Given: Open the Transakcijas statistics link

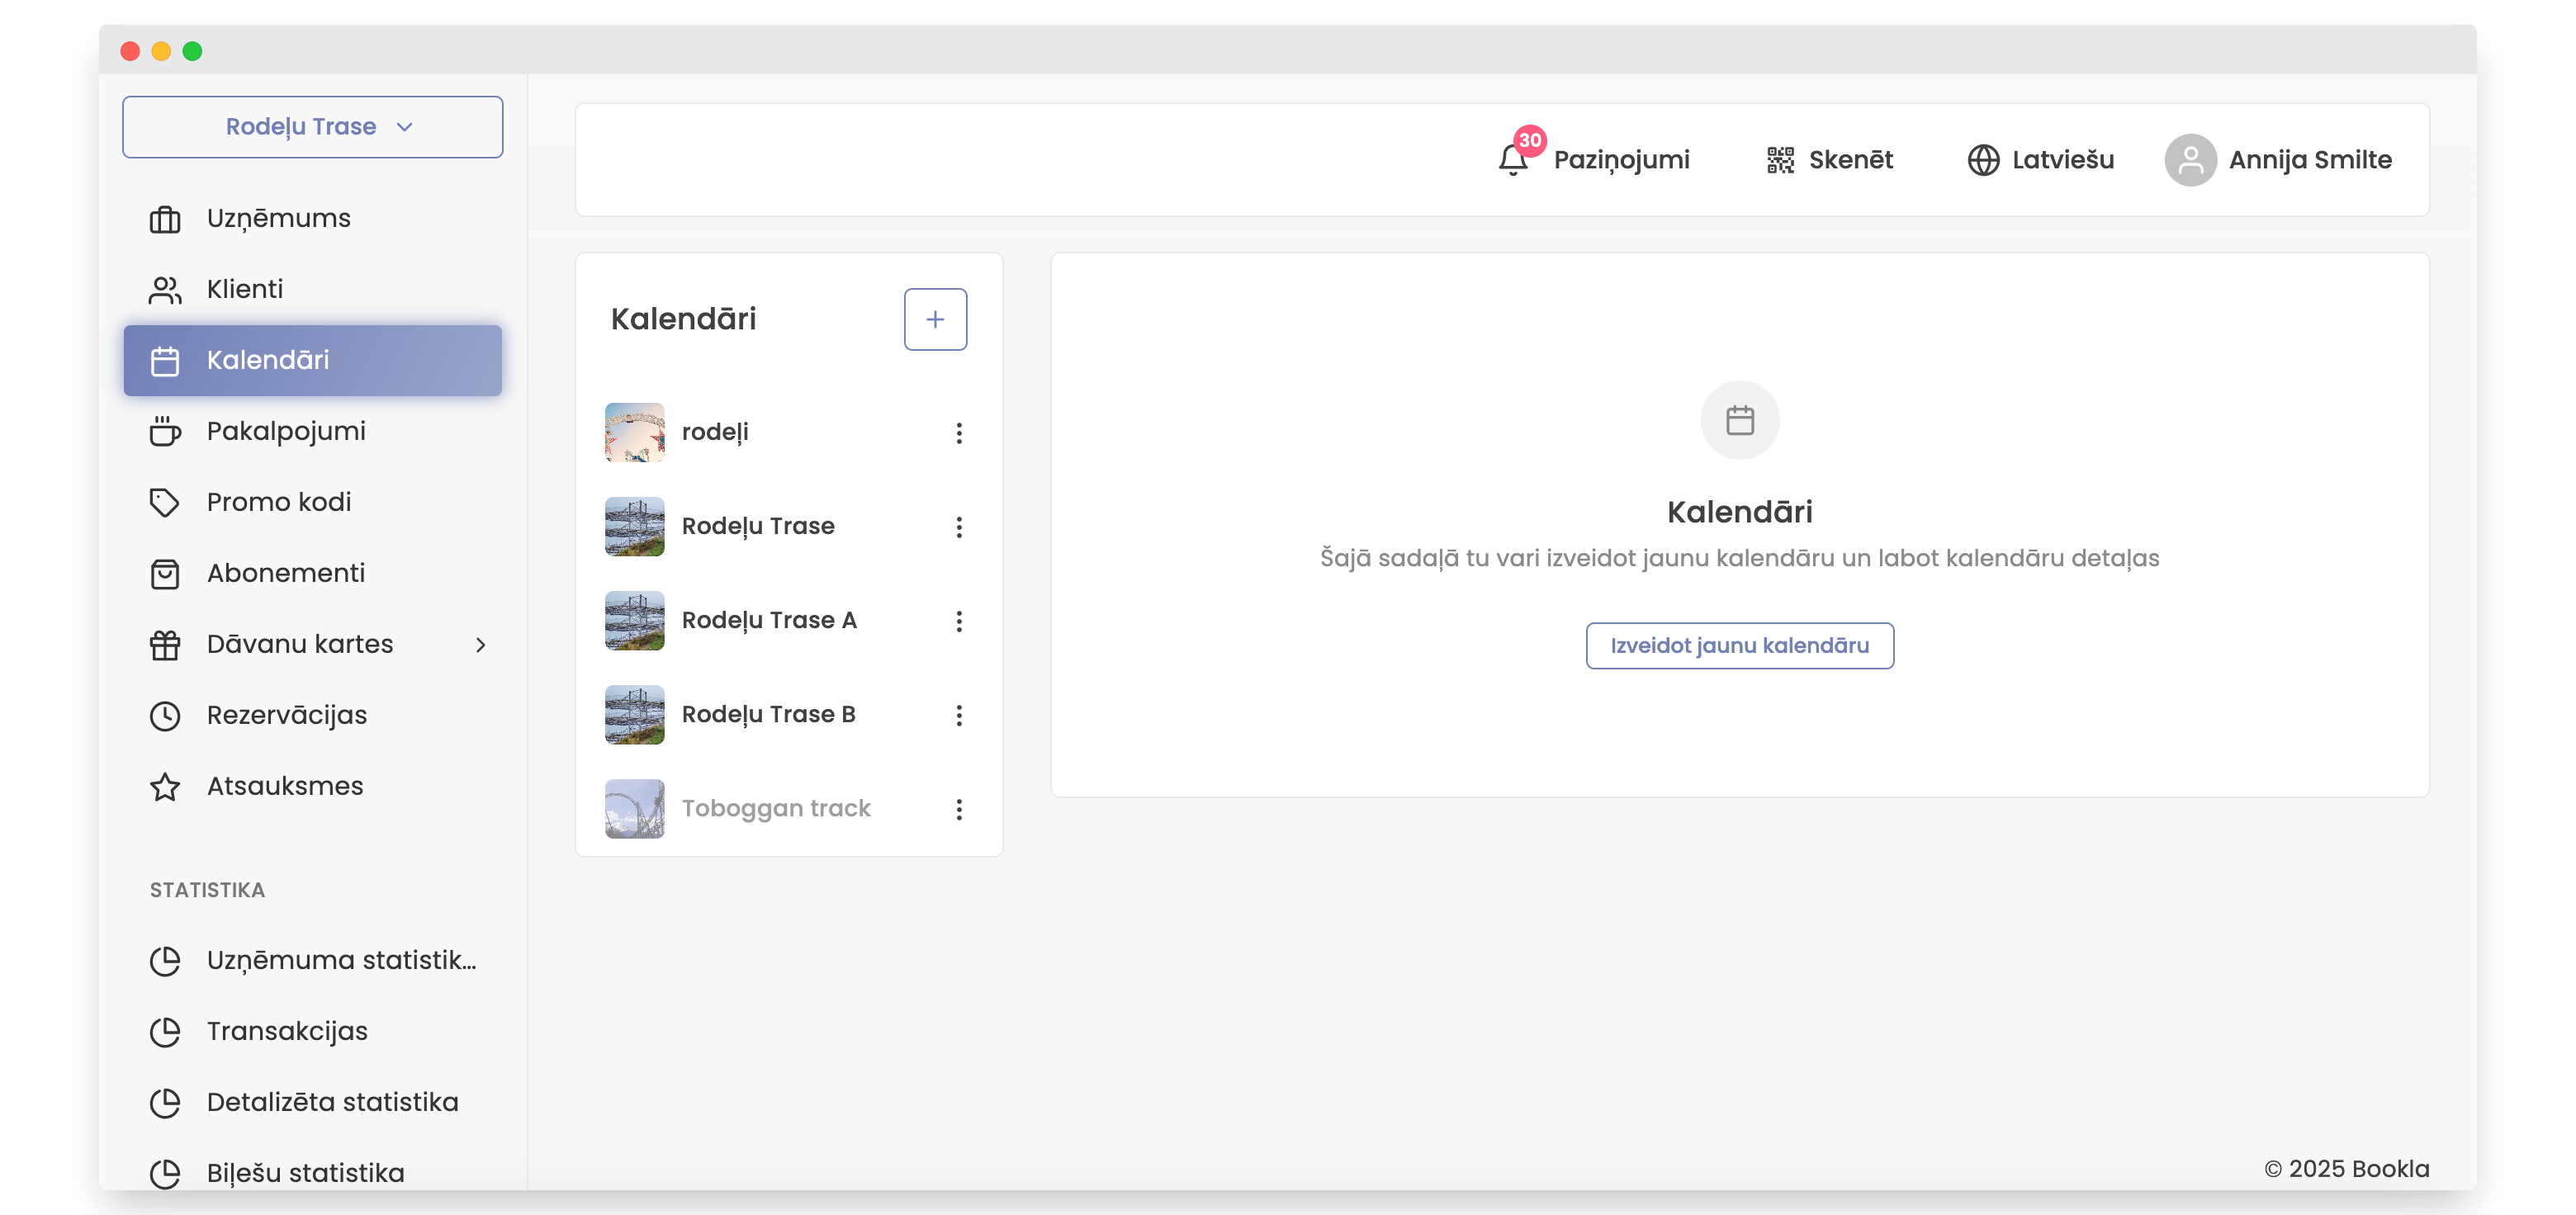Looking at the screenshot, I should (287, 1031).
